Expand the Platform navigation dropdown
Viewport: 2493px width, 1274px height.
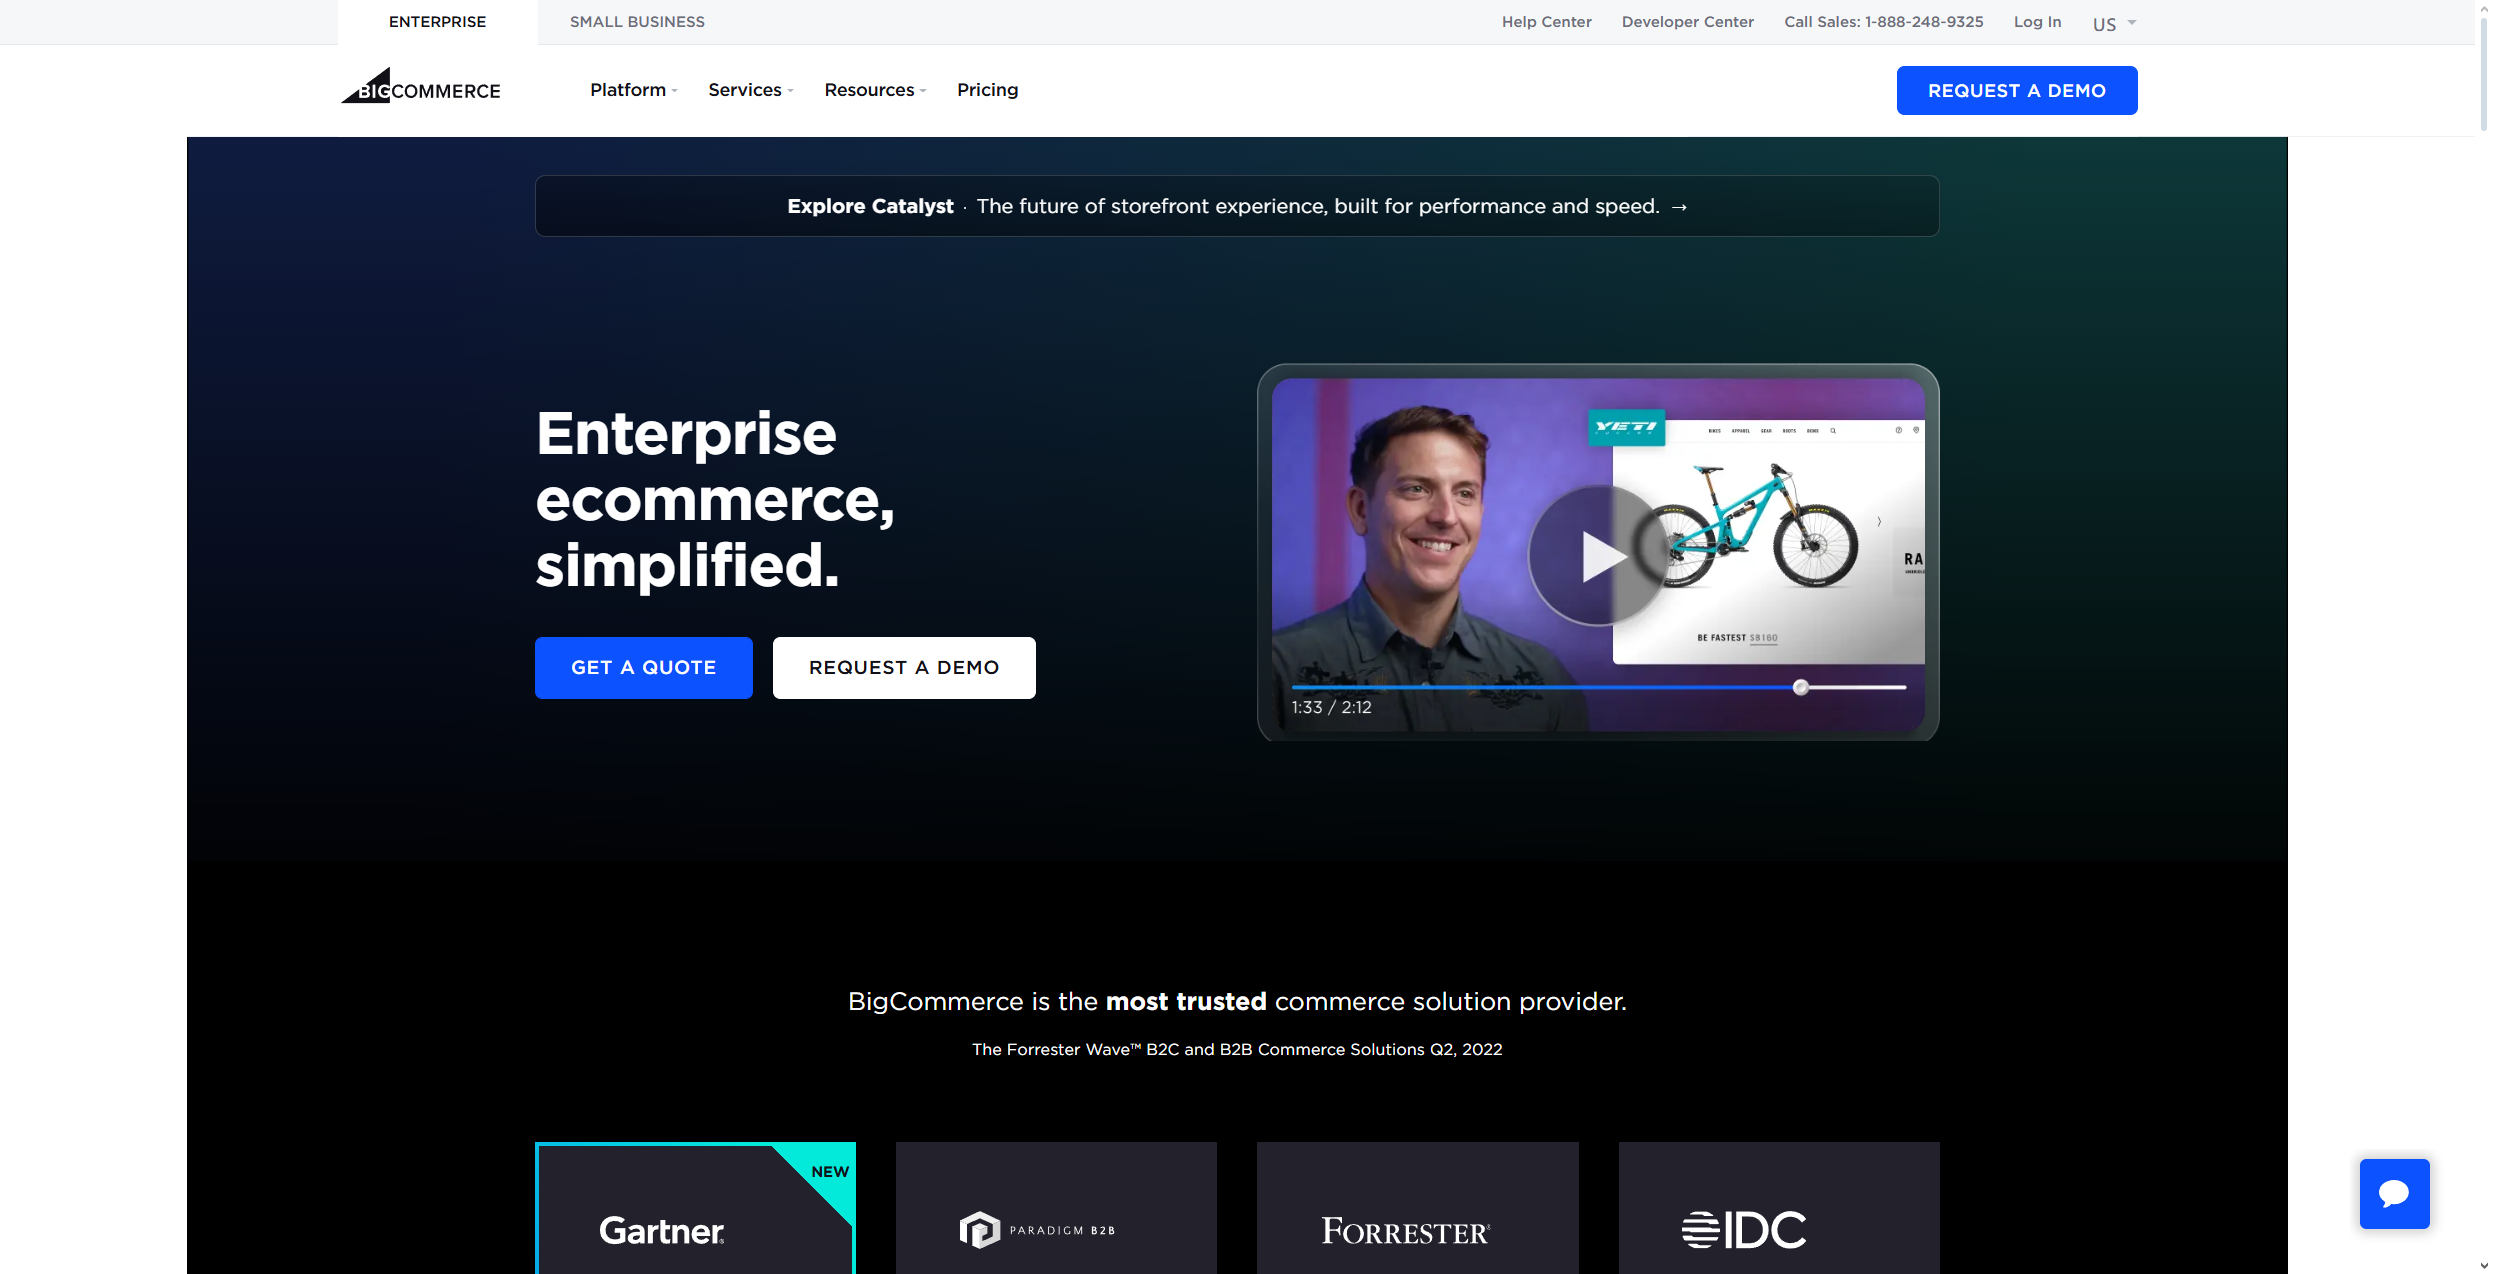632,89
